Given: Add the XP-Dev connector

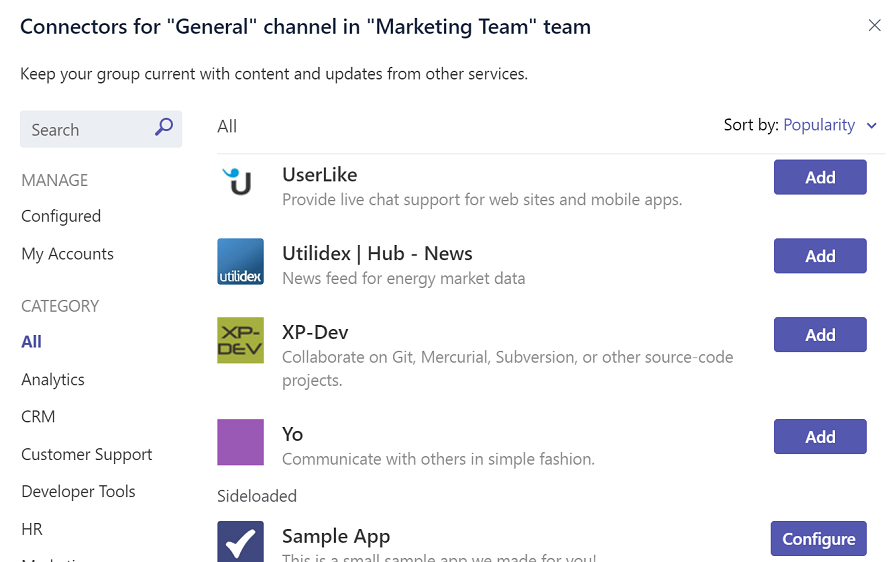Looking at the screenshot, I should 820,335.
